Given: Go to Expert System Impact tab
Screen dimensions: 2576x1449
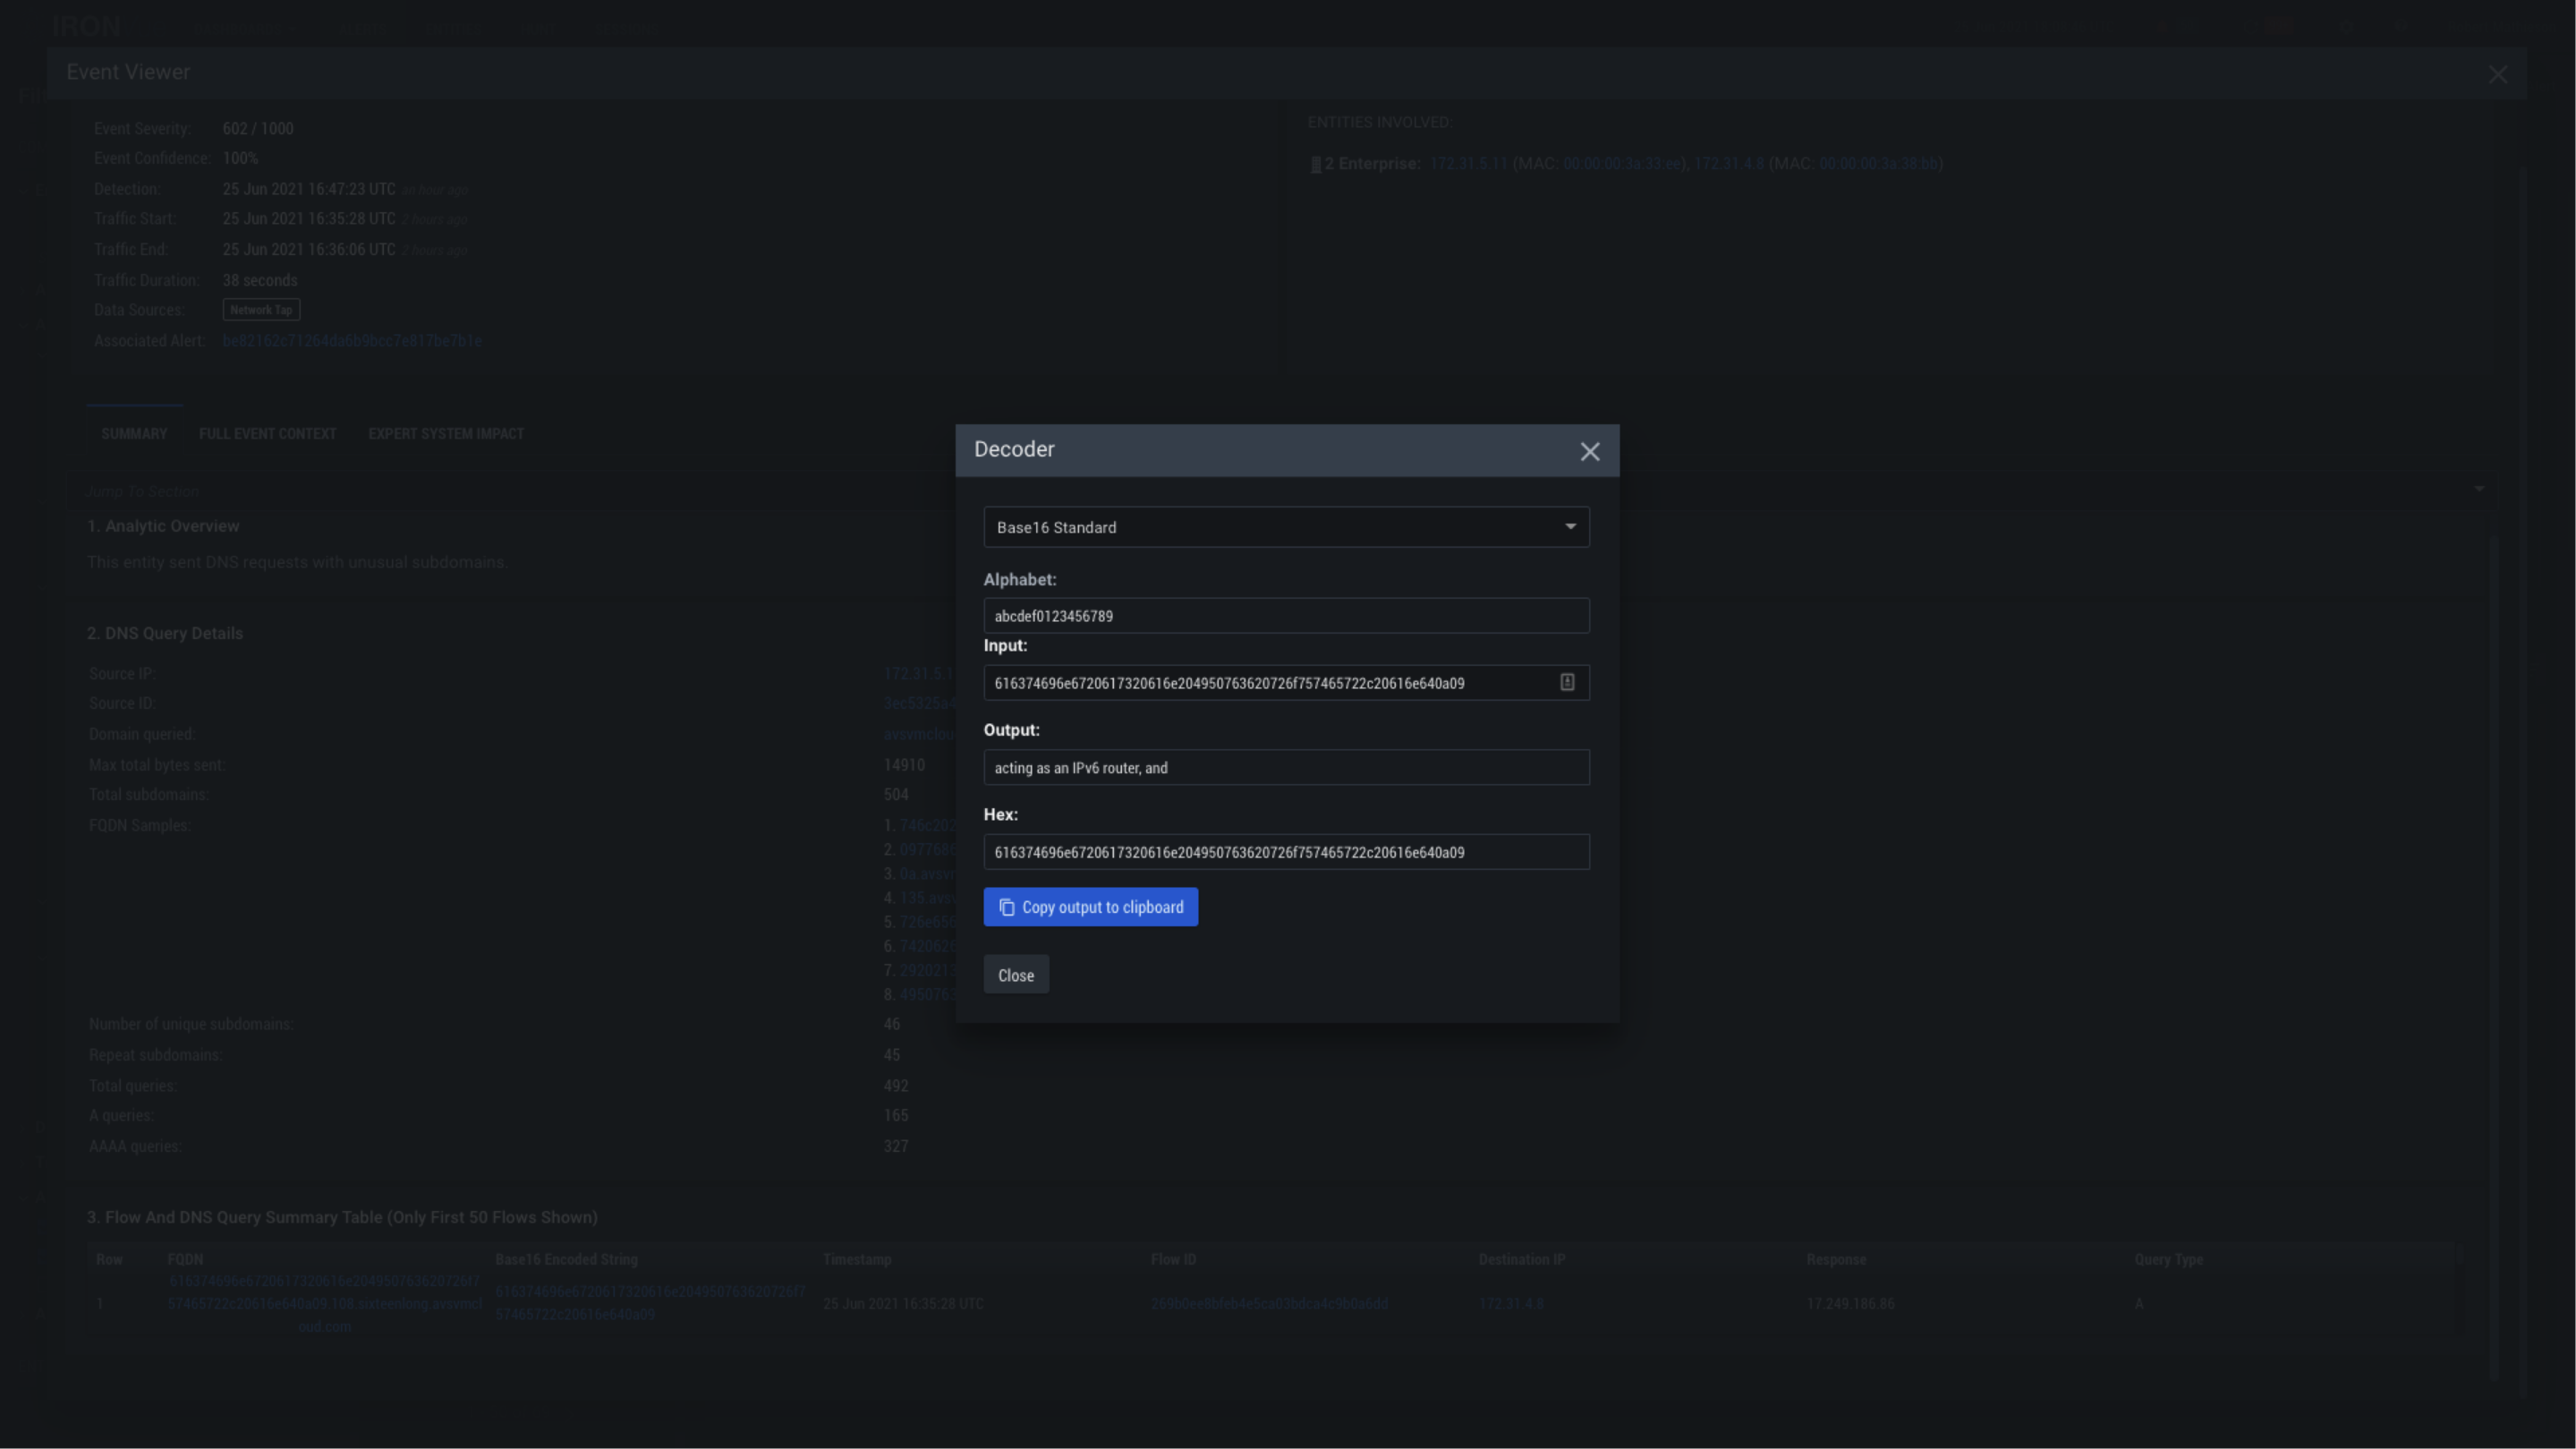Looking at the screenshot, I should tap(446, 434).
